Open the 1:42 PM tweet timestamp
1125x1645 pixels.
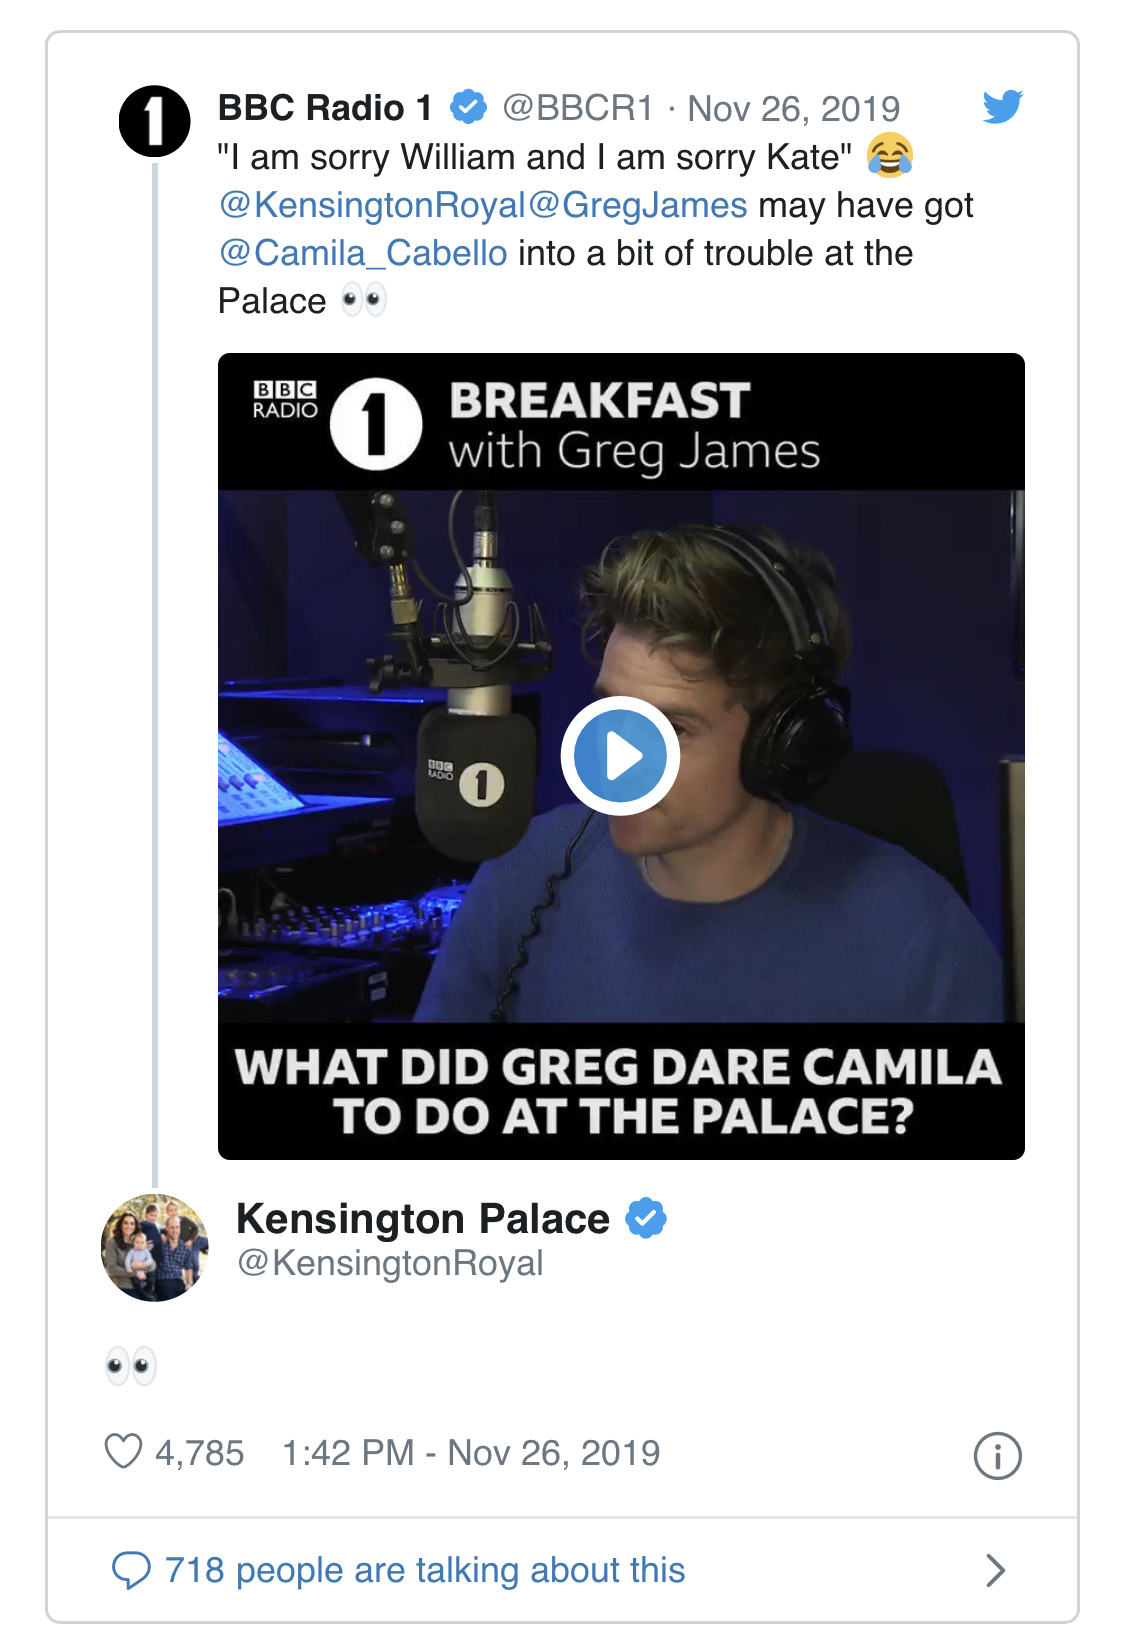(470, 1453)
